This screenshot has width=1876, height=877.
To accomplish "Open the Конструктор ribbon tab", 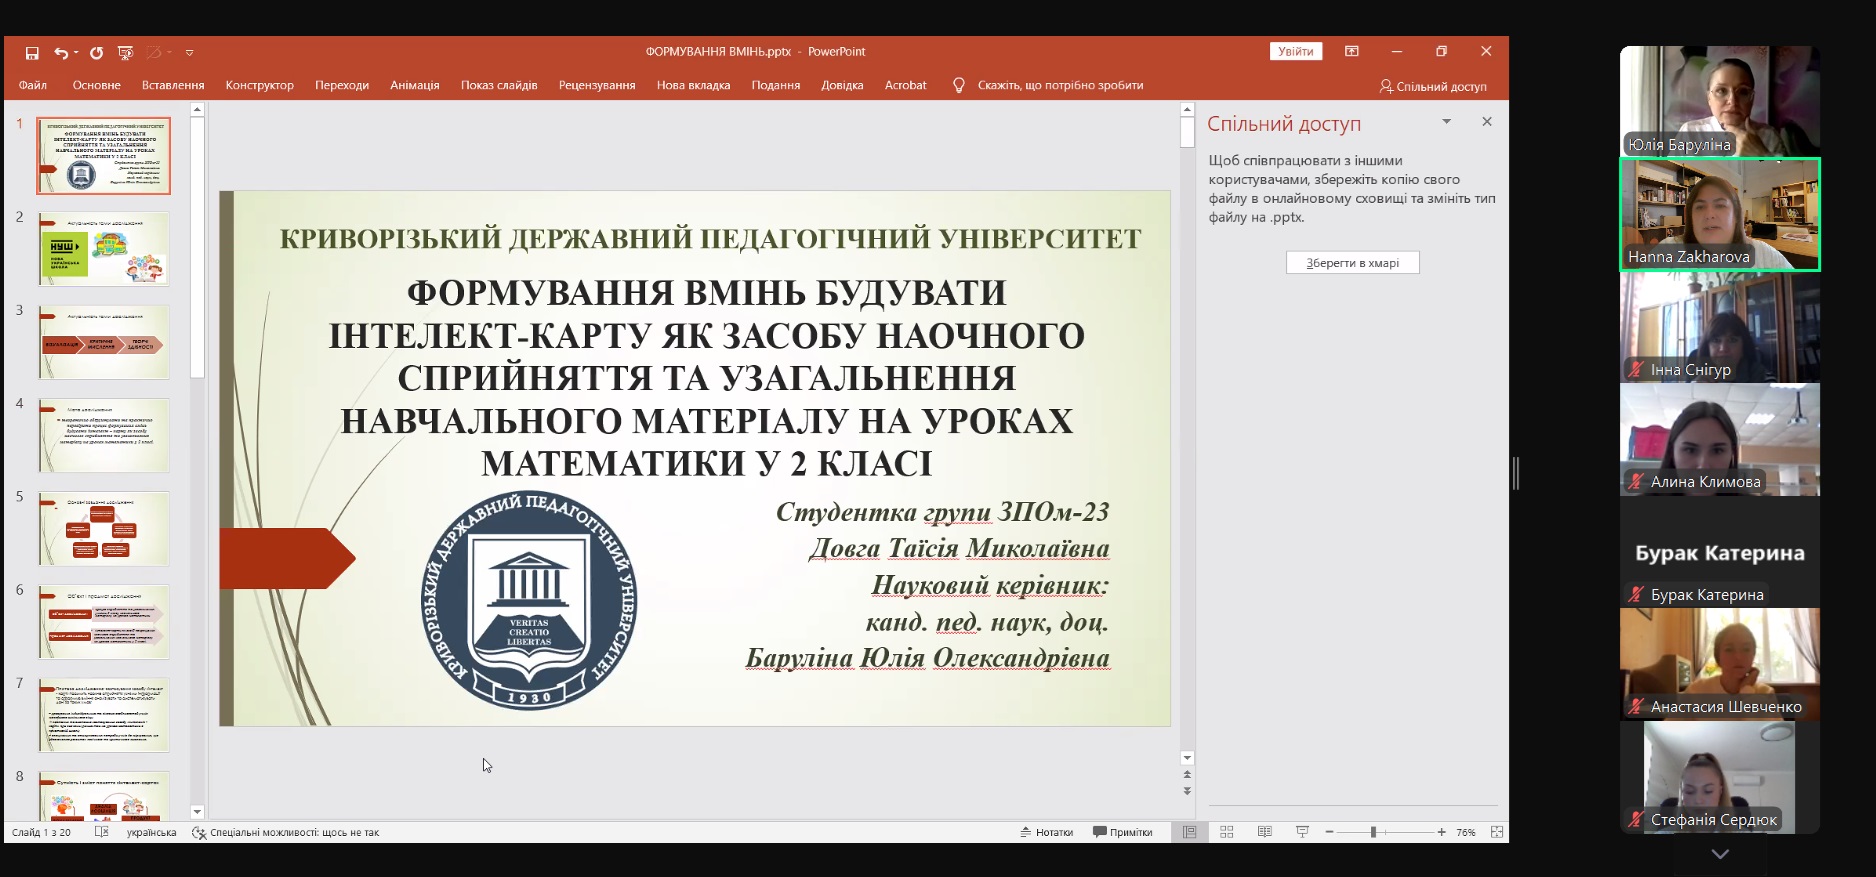I will point(260,85).
